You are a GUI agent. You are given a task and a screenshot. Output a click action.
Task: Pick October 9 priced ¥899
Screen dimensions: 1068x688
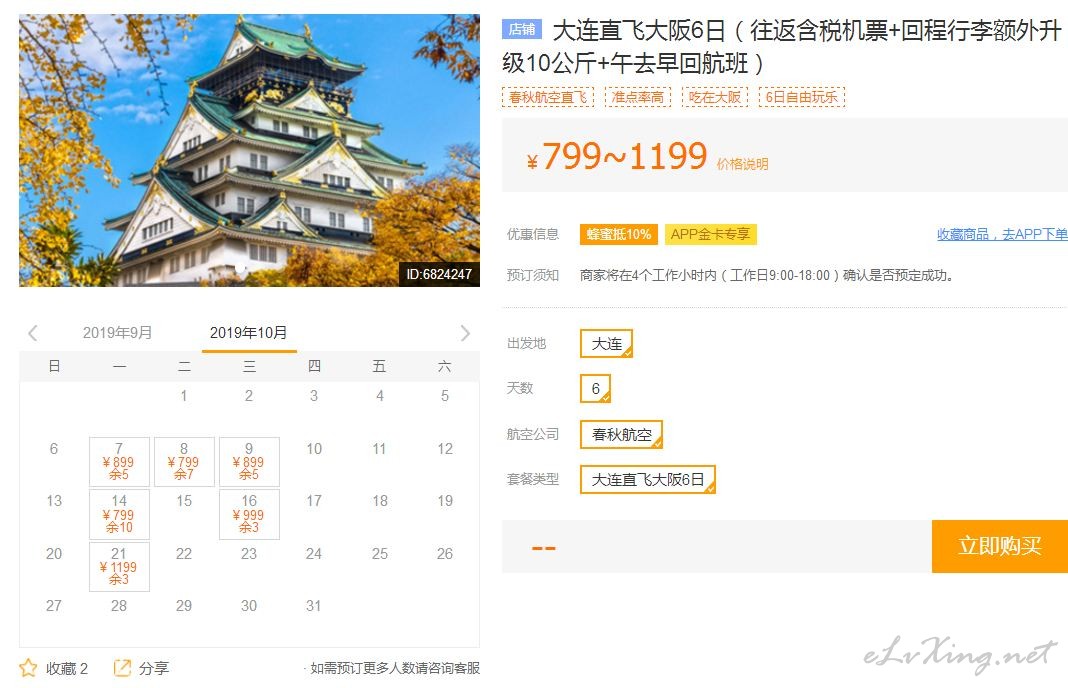point(249,461)
